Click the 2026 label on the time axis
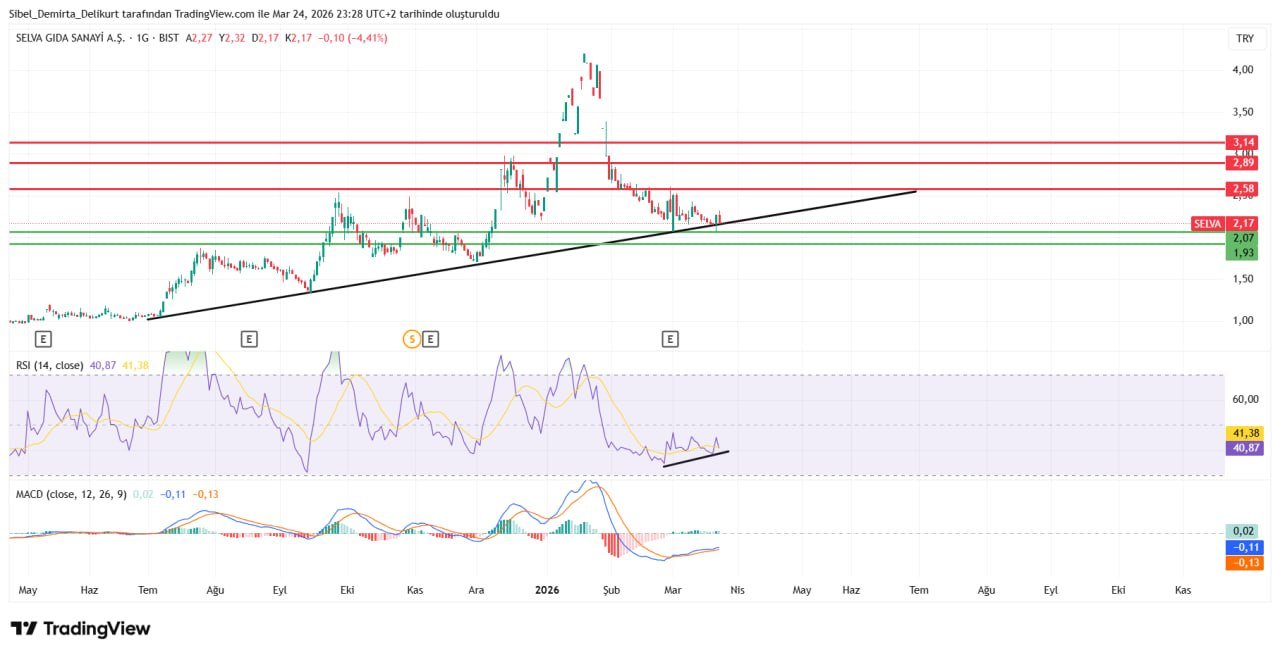Screen dimensions: 1280x655 549,590
